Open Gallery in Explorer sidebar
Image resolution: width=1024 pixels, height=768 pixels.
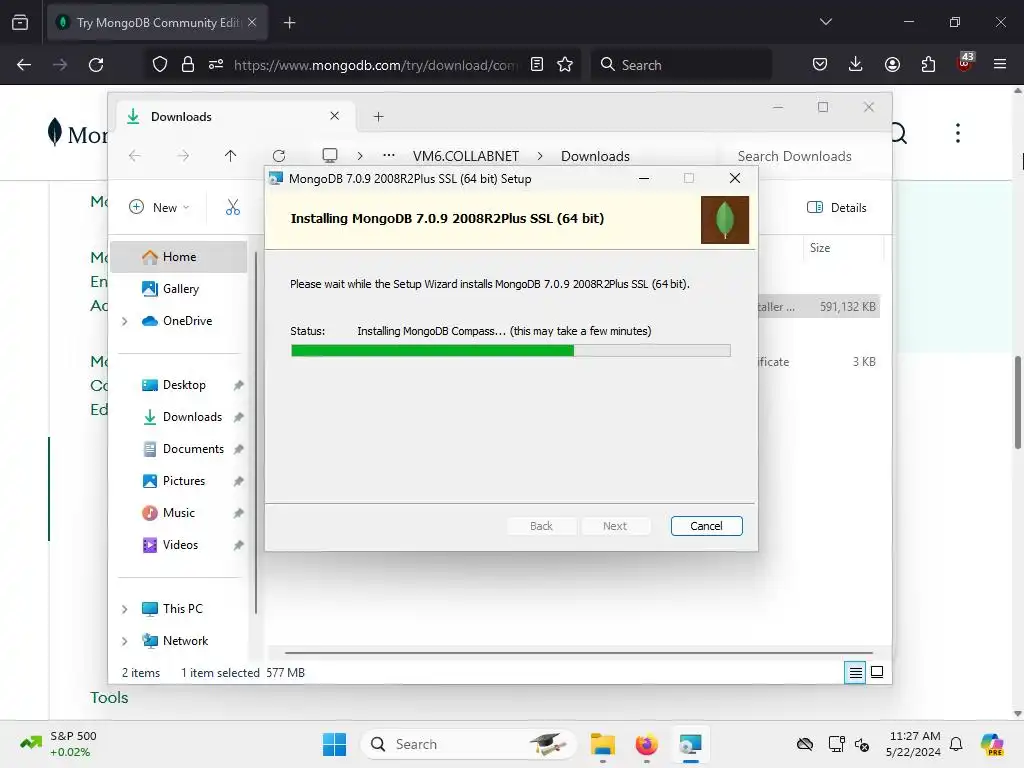(x=180, y=289)
